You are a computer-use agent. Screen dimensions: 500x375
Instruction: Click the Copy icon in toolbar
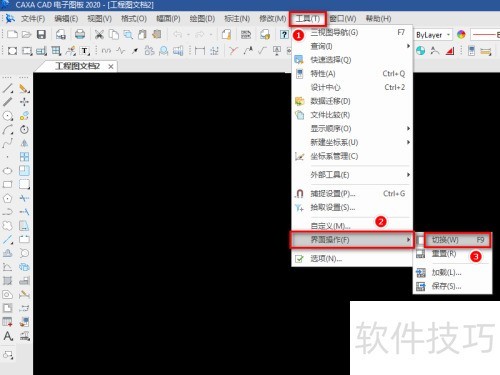coord(114,34)
